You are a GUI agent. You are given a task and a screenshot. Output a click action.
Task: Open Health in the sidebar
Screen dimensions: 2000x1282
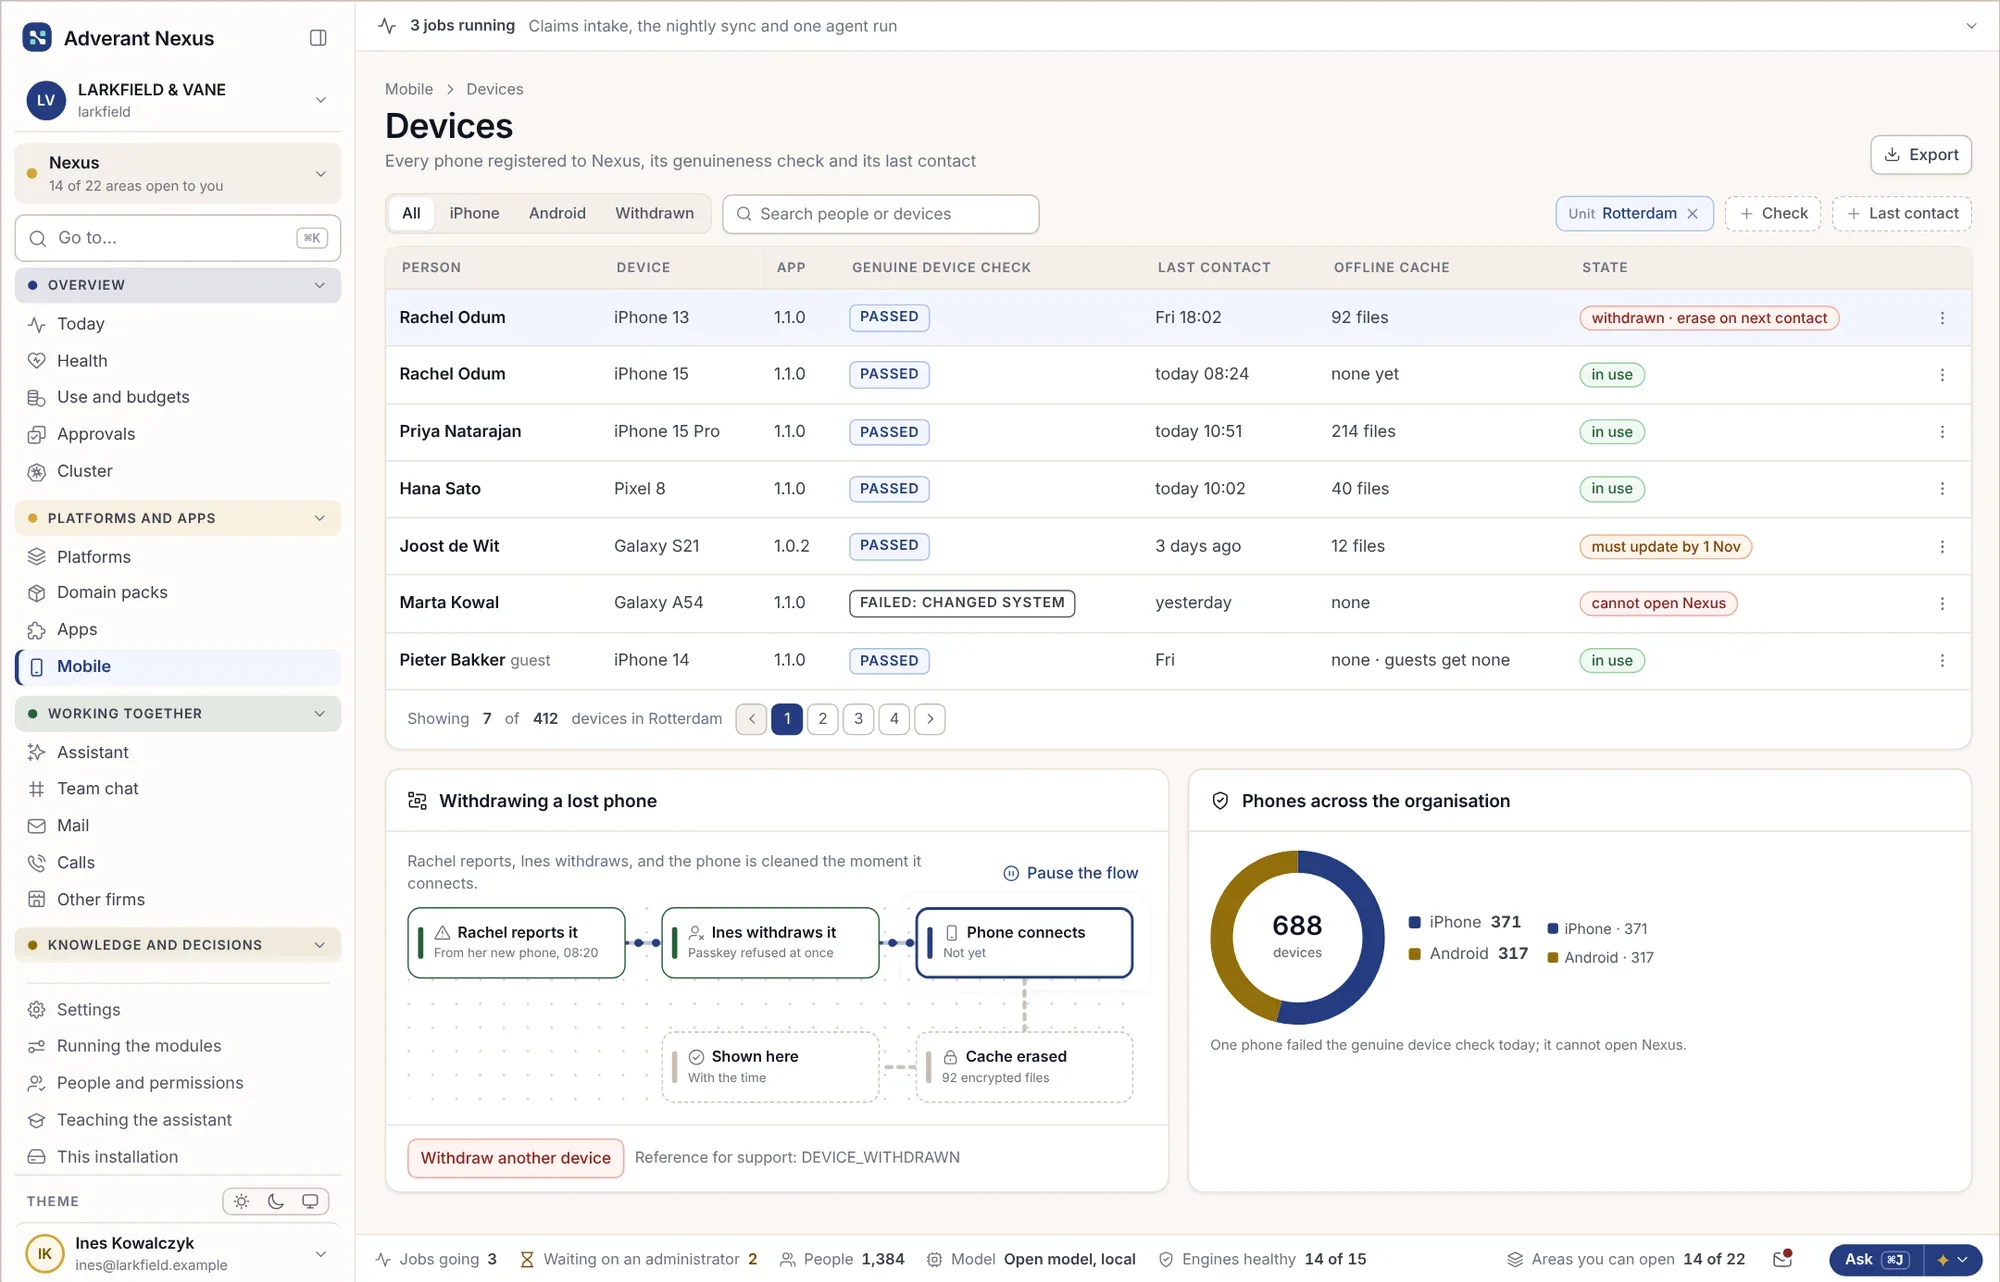pyautogui.click(x=178, y=361)
